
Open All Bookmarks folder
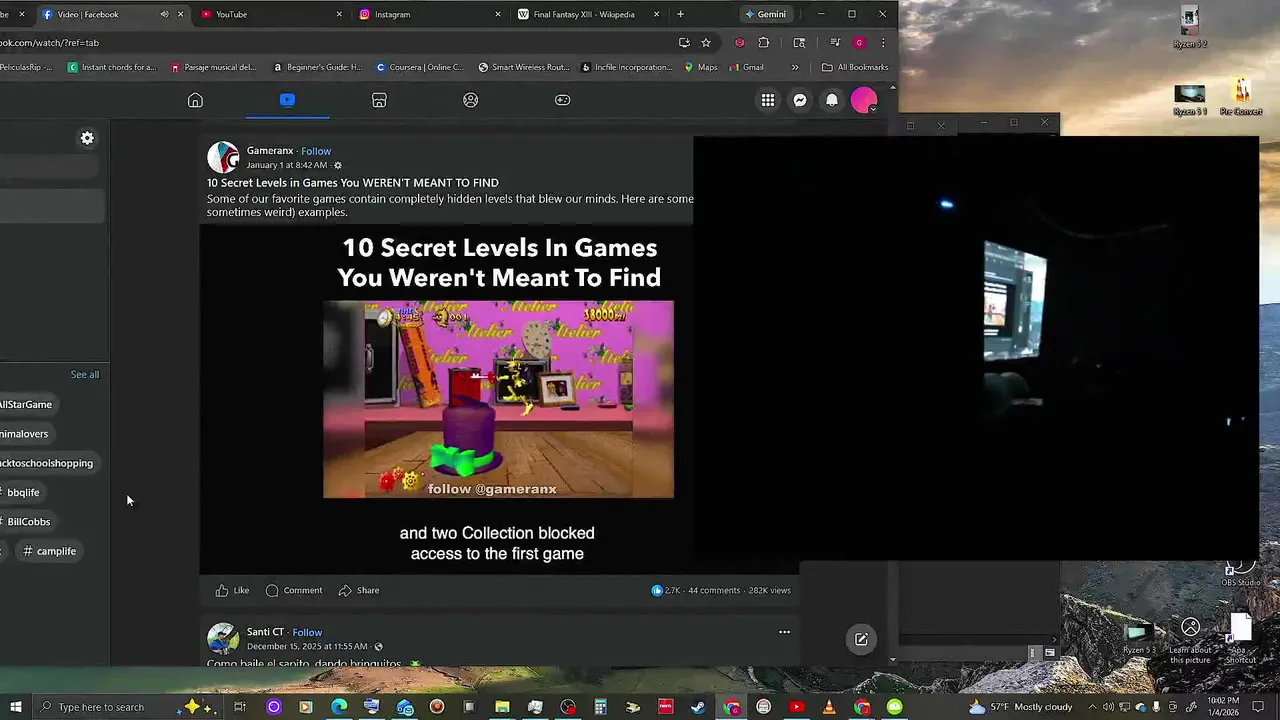click(855, 67)
